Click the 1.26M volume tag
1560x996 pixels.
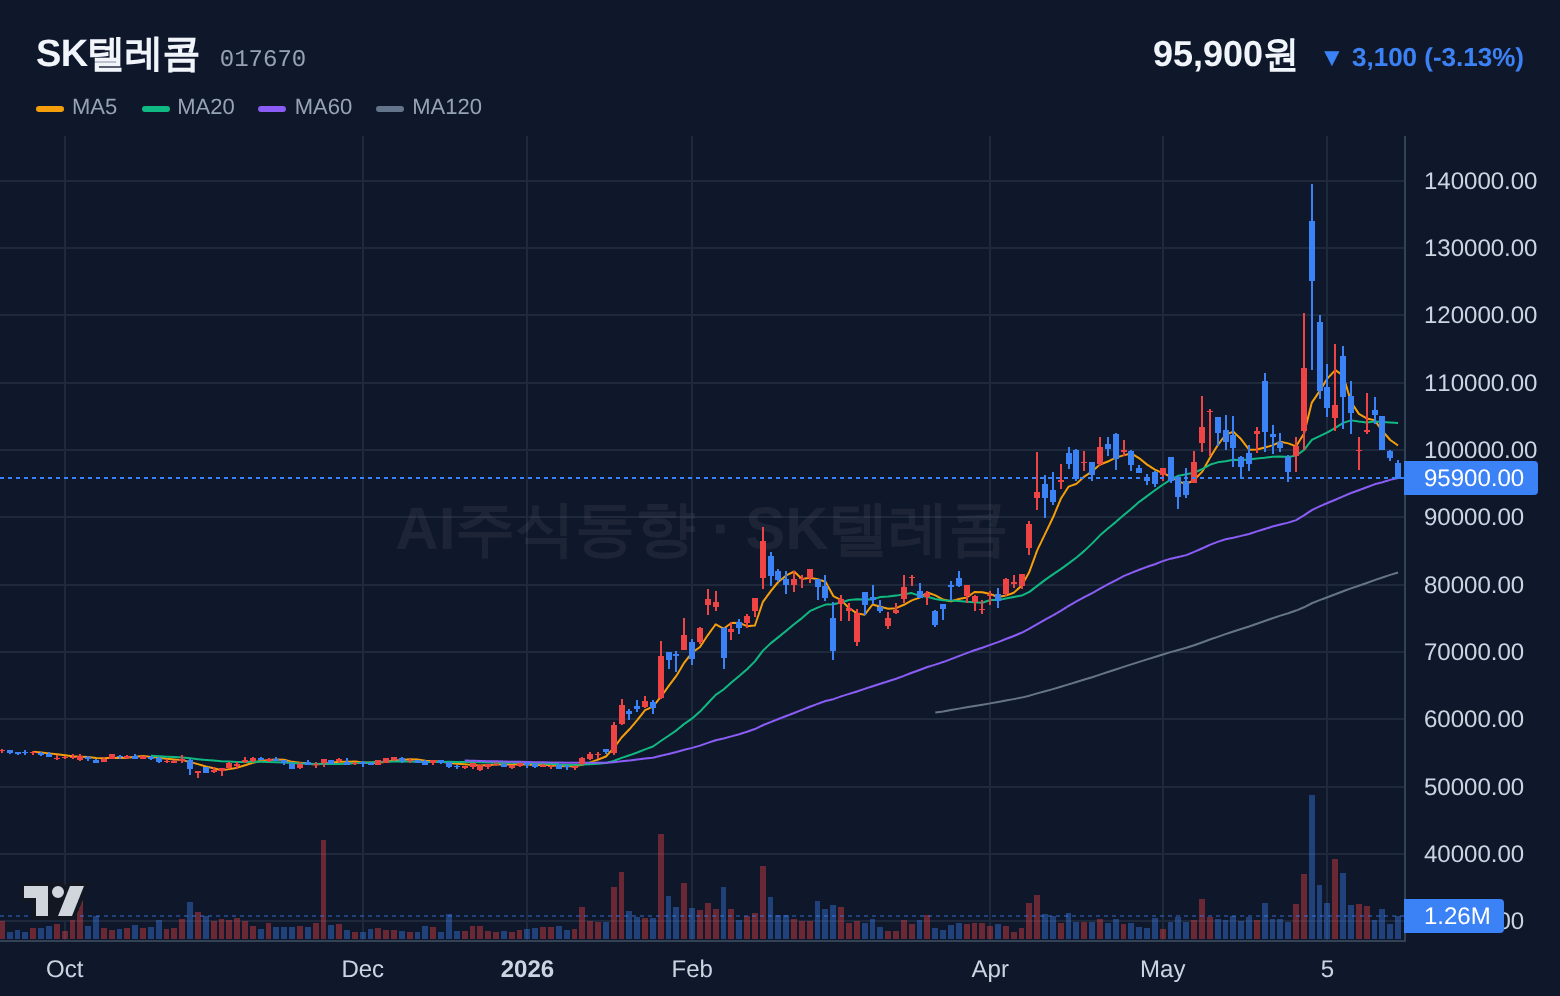1454,916
